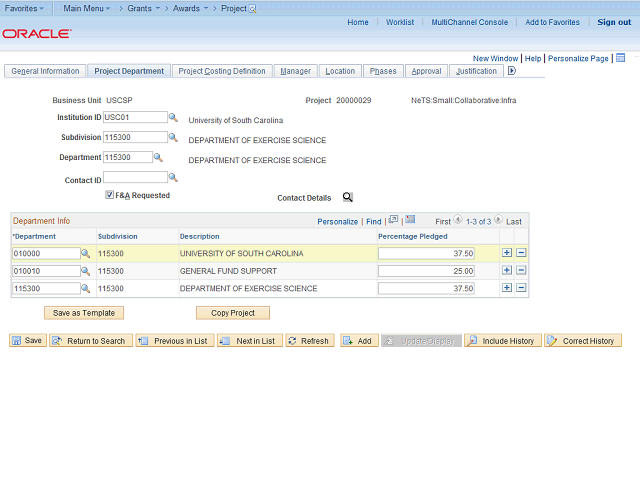Open Justification tab
Screen dimensions: 640x480
476,71
